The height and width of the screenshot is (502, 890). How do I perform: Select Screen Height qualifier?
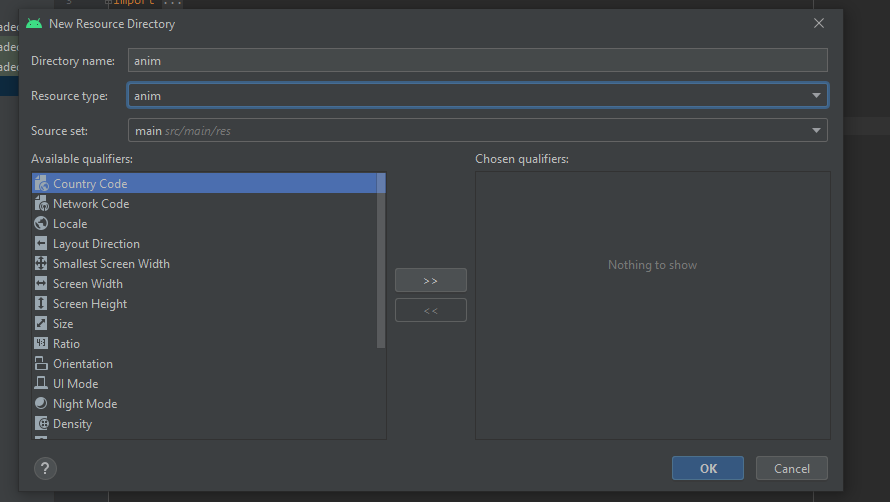[x=204, y=303]
